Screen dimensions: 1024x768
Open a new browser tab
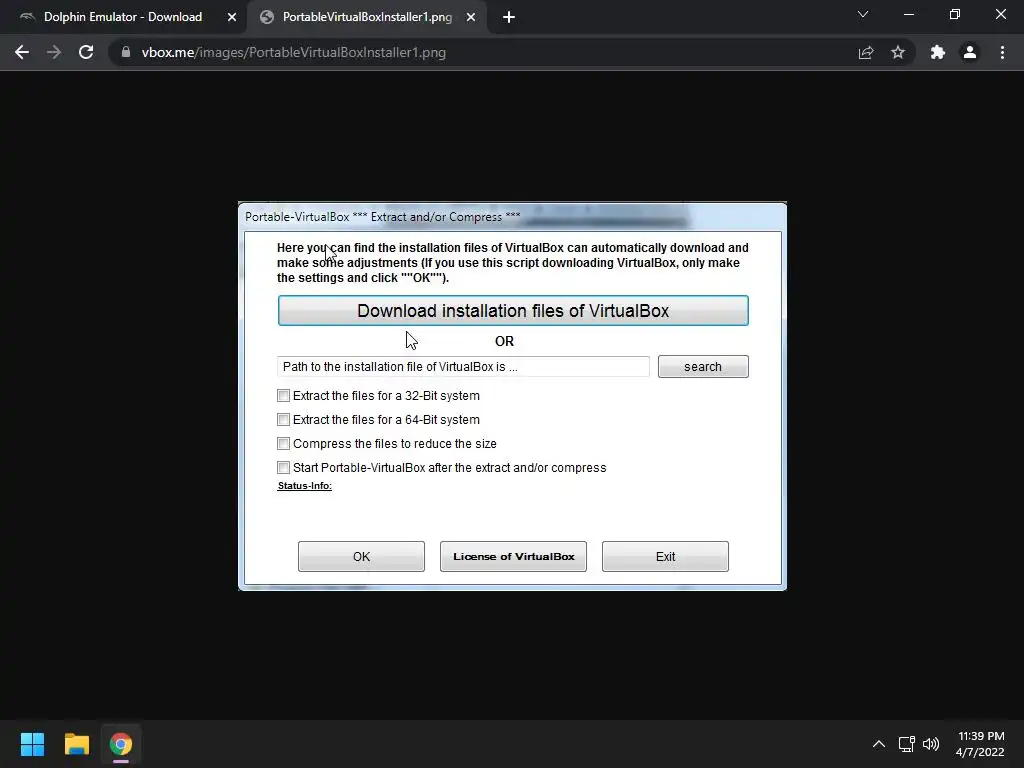tap(509, 17)
